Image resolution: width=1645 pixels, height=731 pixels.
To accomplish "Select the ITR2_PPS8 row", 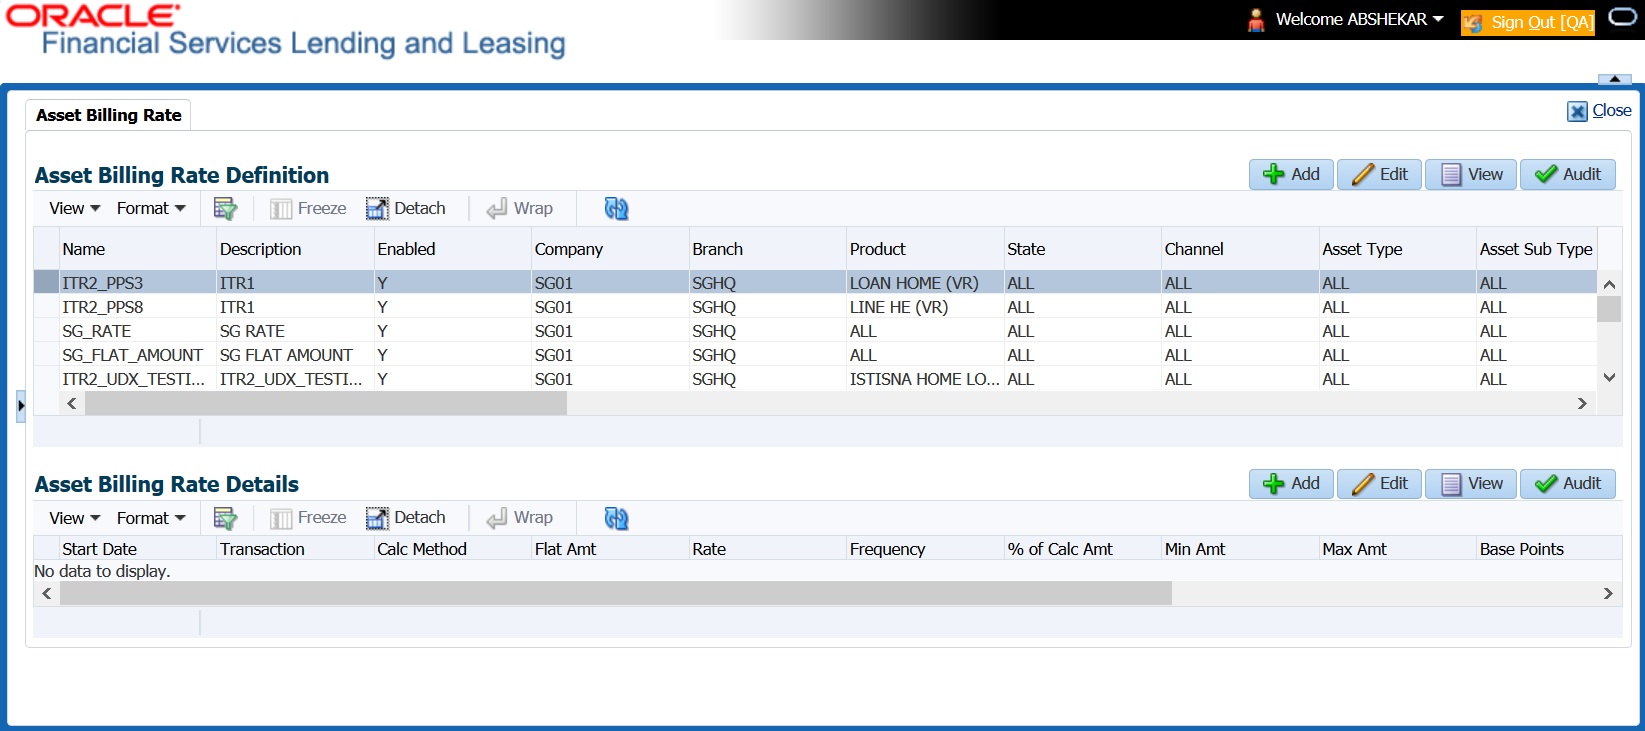I will point(815,307).
